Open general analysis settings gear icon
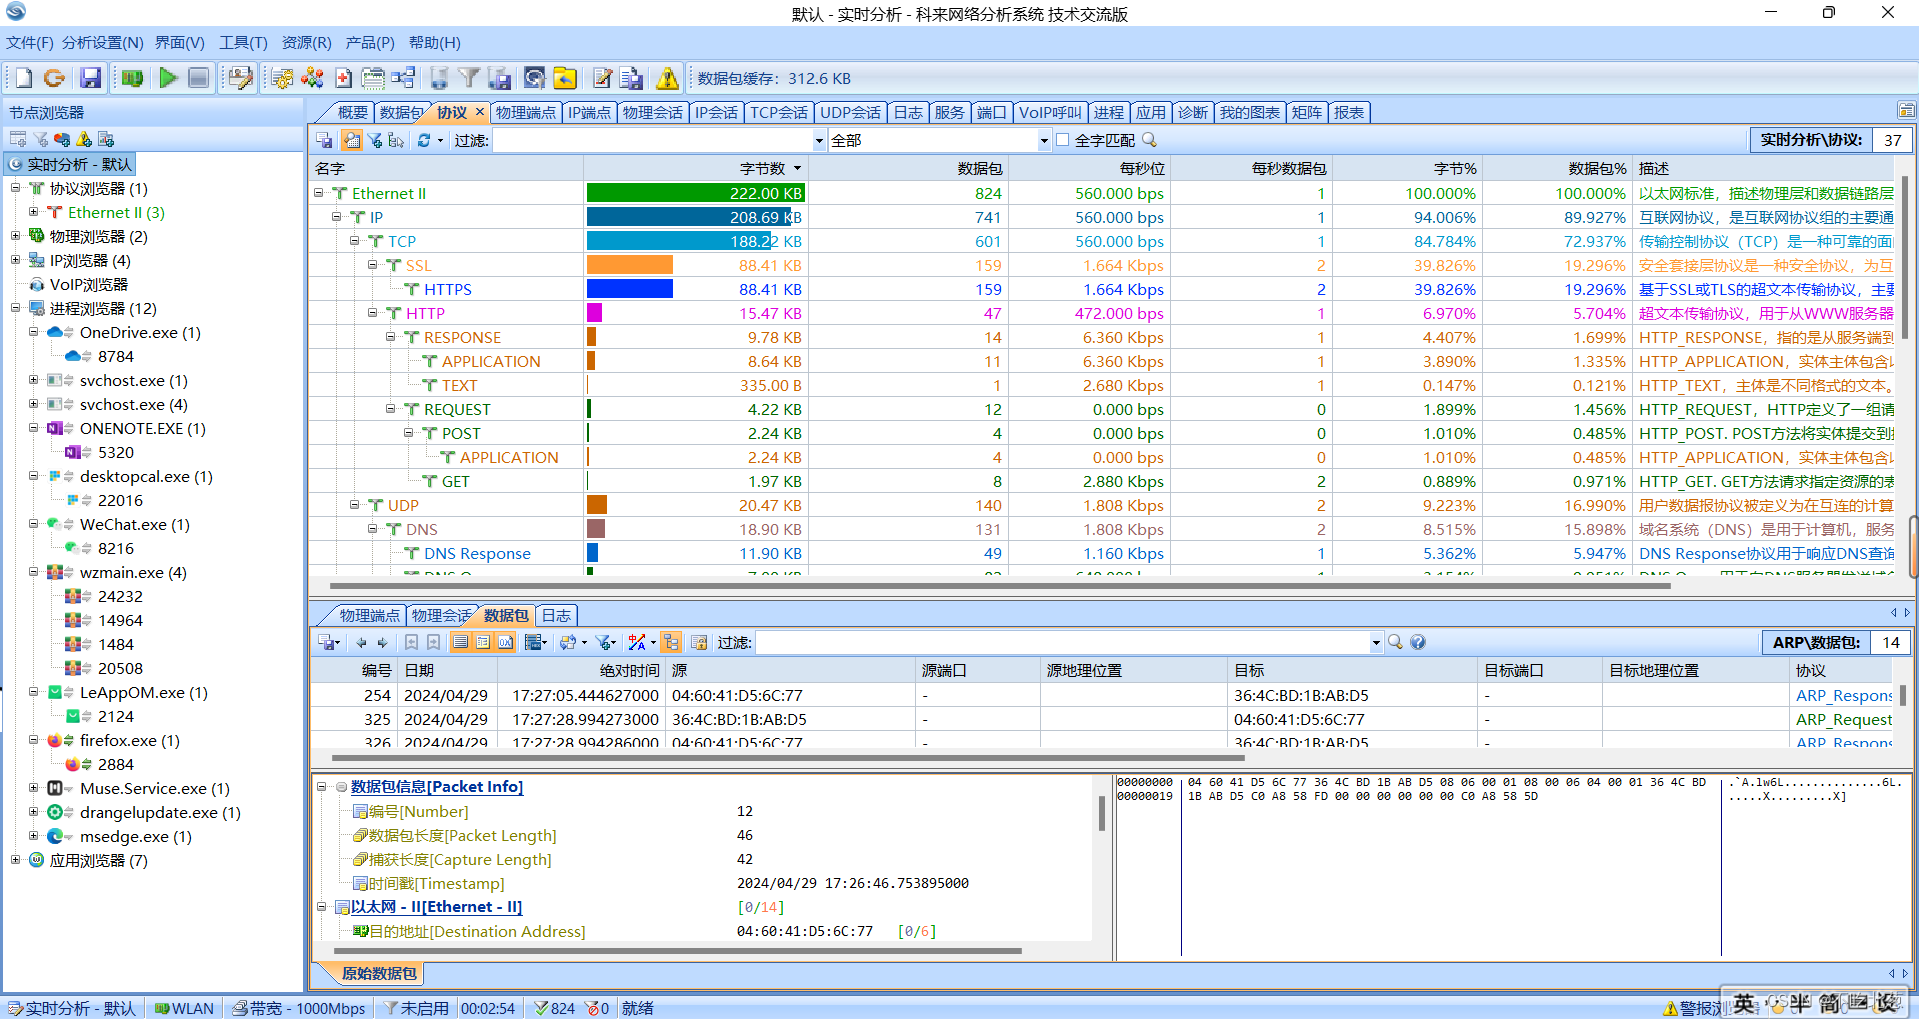The width and height of the screenshot is (1919, 1019). (x=283, y=78)
